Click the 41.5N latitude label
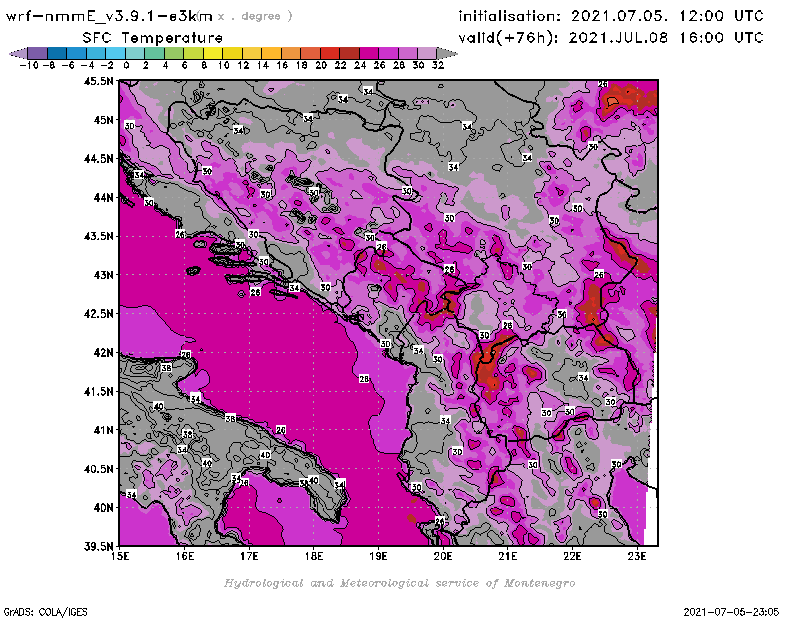The image size is (800, 618). (x=98, y=391)
